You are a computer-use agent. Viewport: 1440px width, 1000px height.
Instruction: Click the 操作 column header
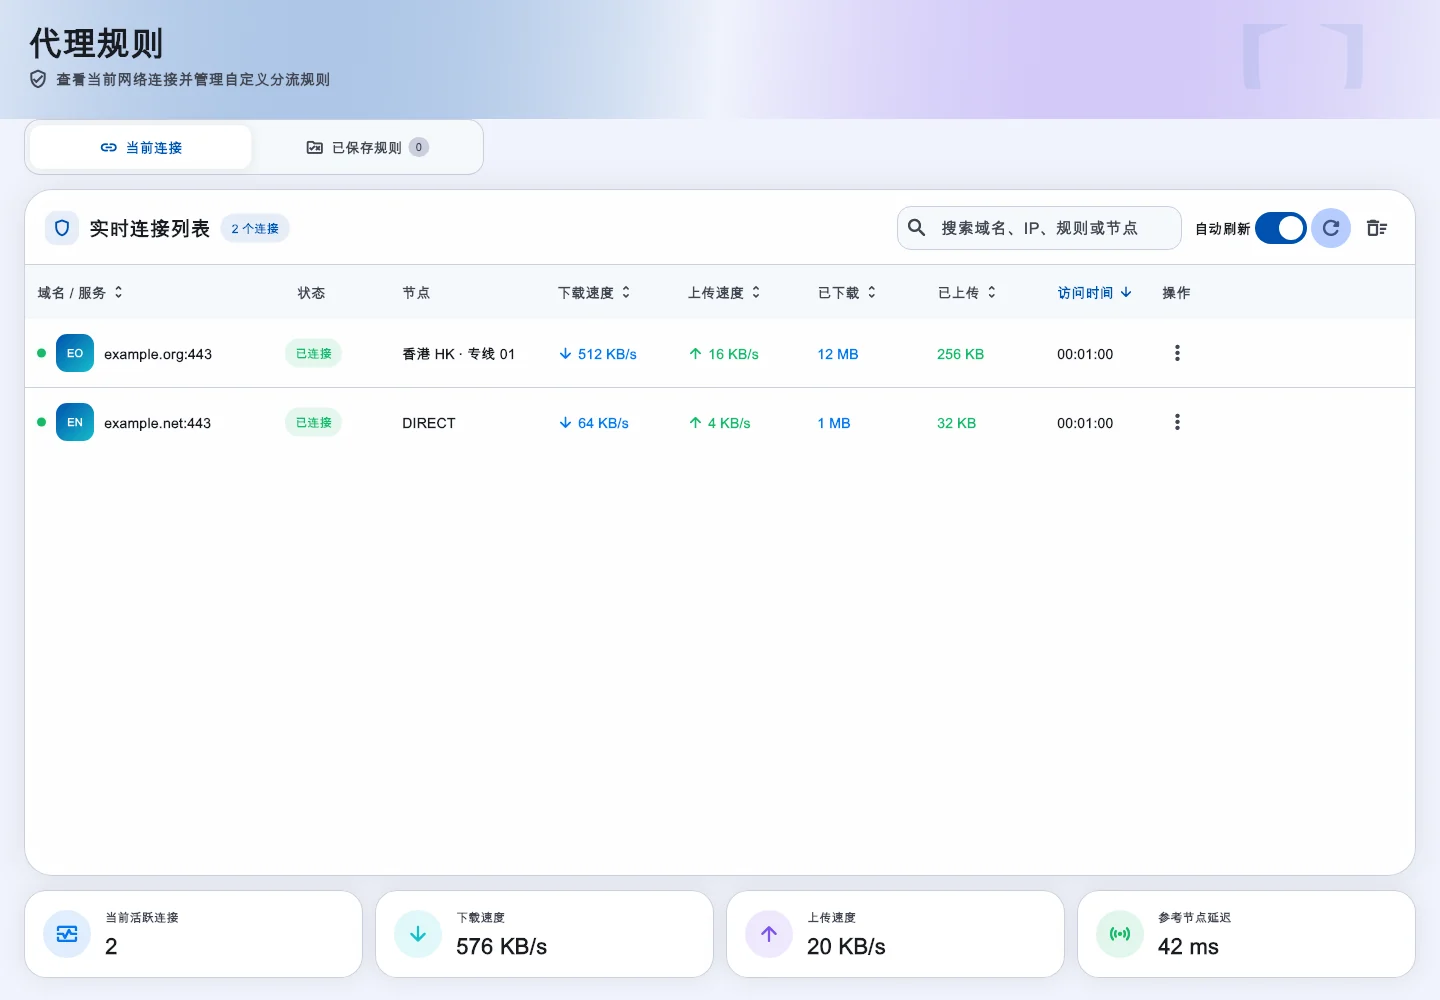pyautogui.click(x=1176, y=292)
